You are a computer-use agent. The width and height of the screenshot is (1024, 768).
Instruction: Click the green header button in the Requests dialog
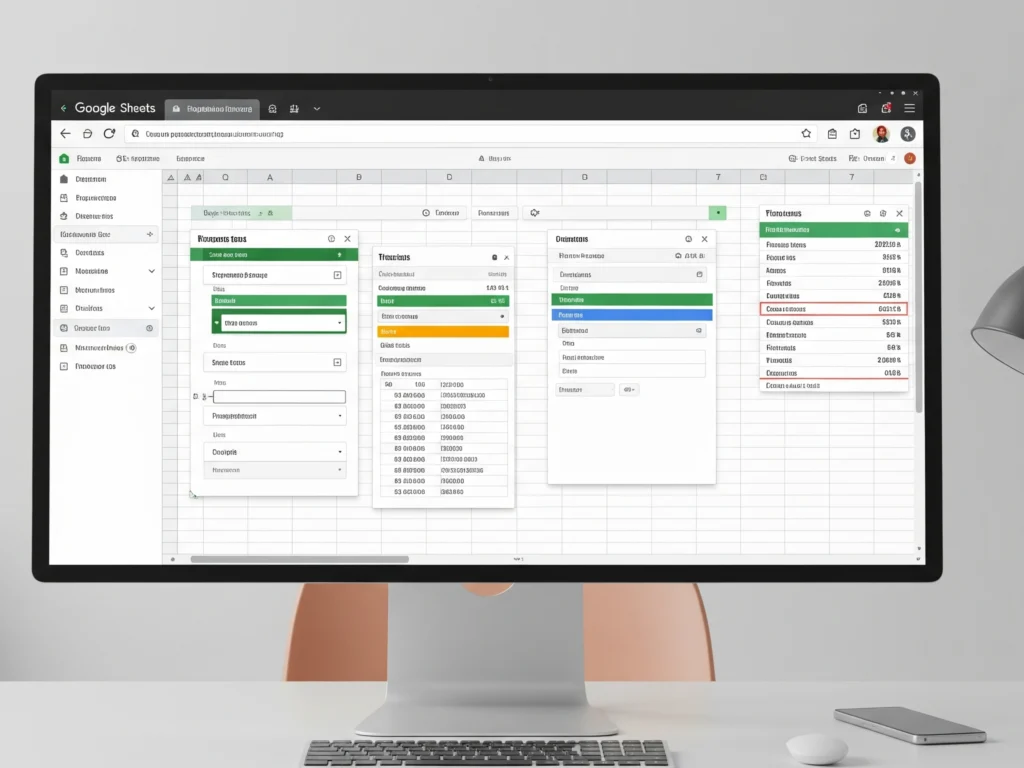(275, 254)
